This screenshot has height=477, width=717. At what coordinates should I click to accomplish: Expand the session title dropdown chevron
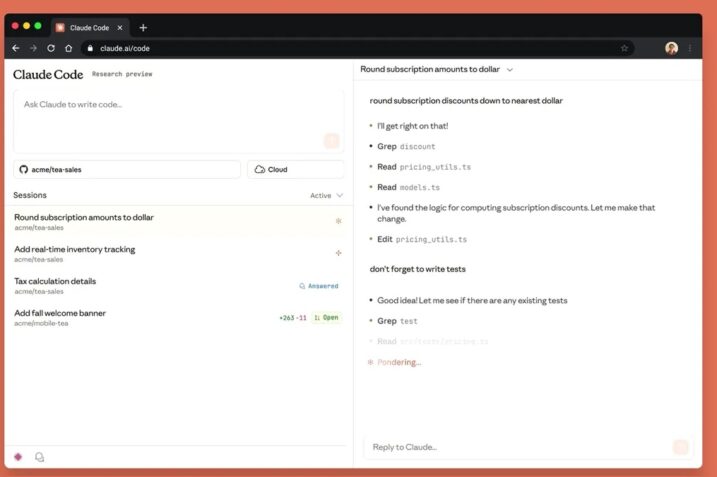tap(510, 70)
